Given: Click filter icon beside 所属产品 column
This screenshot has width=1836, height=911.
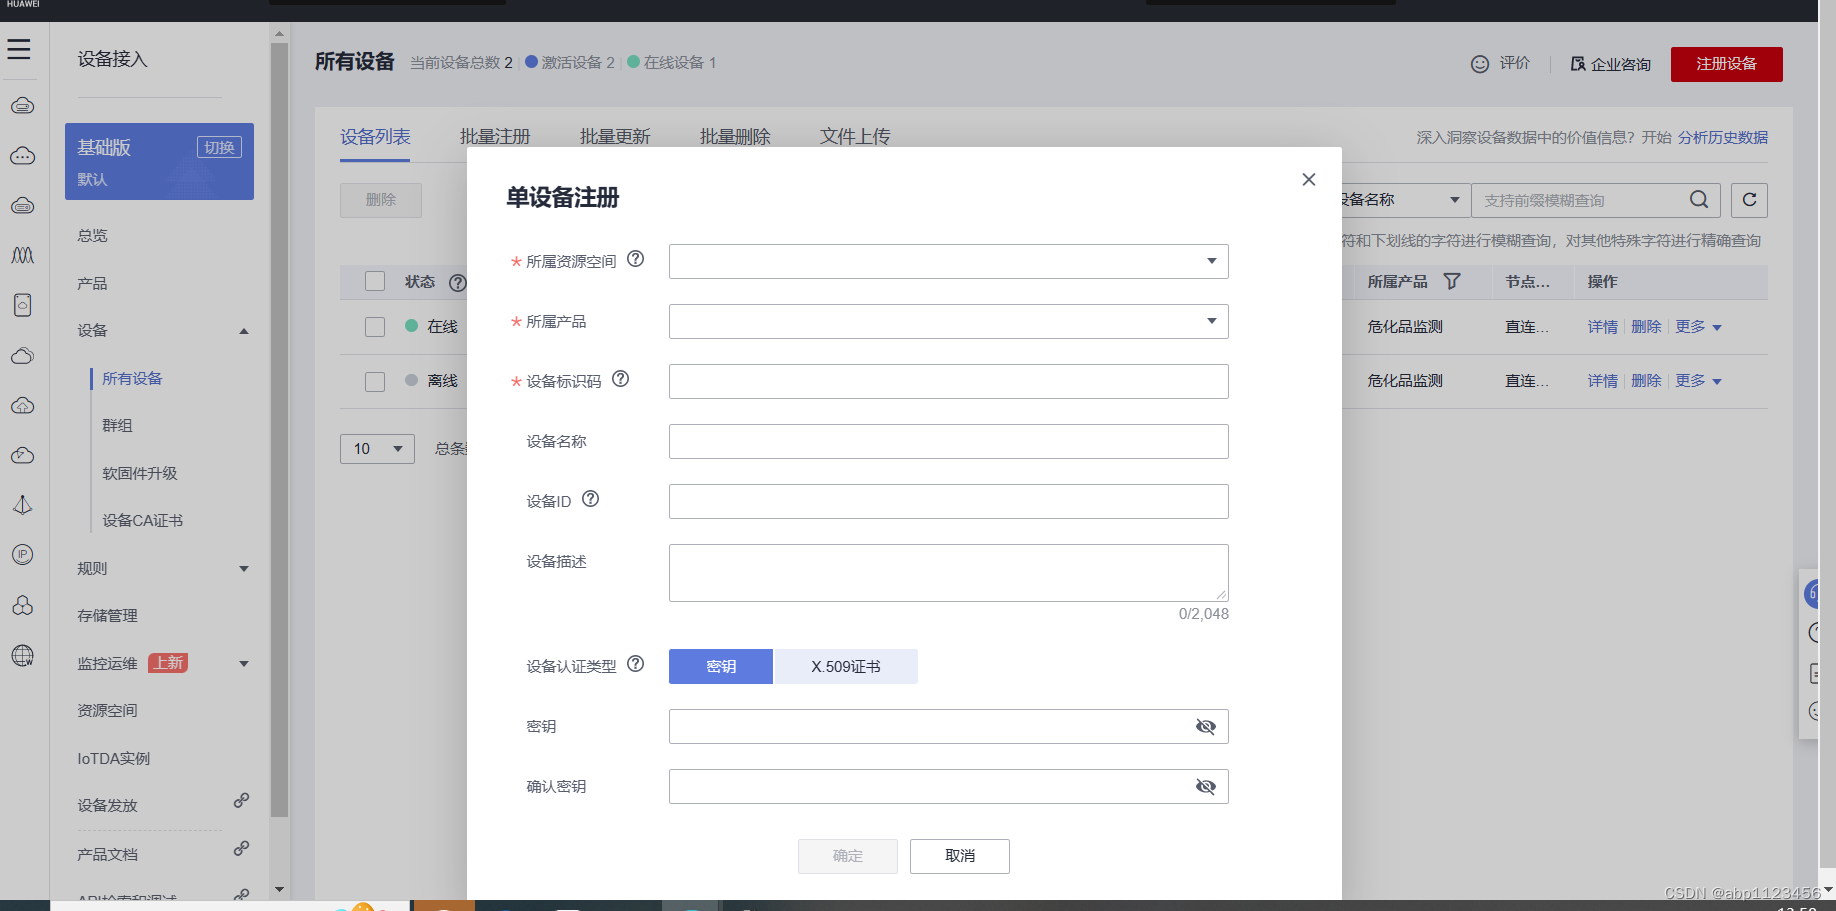Looking at the screenshot, I should pyautogui.click(x=1451, y=282).
